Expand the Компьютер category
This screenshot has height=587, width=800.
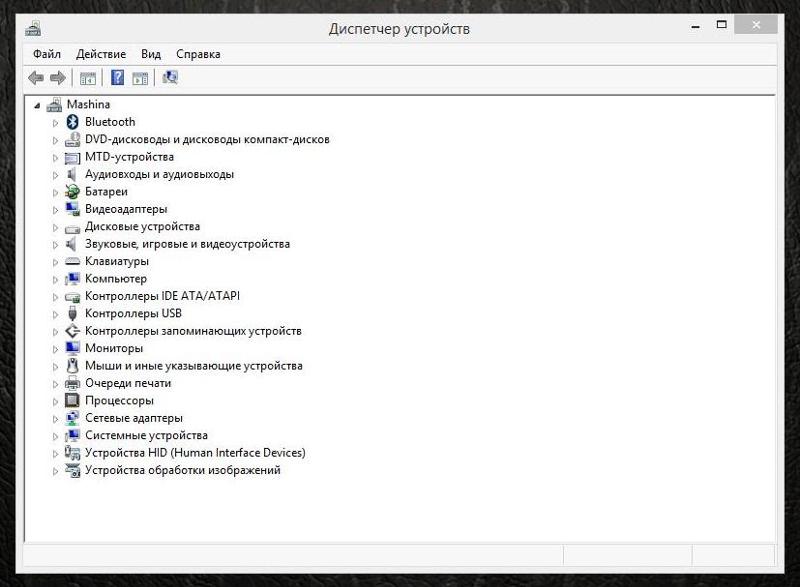[x=55, y=279]
